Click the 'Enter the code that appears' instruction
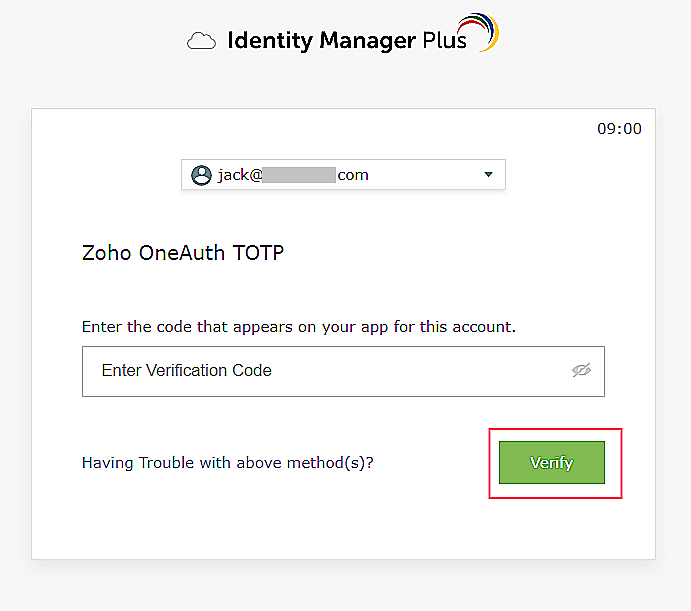Viewport: 691px width, 611px height. click(x=299, y=326)
